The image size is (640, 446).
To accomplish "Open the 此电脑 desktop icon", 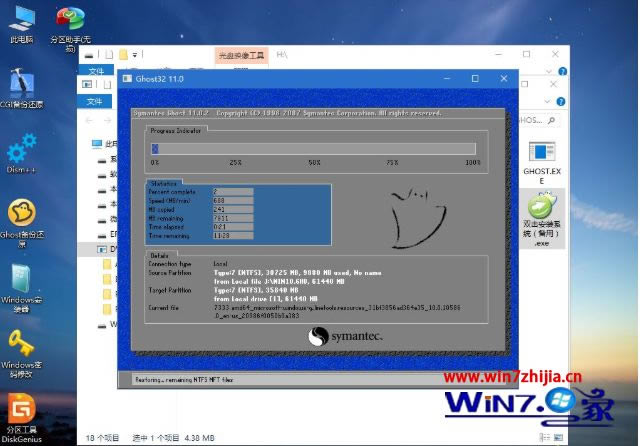I will pyautogui.click(x=22, y=24).
